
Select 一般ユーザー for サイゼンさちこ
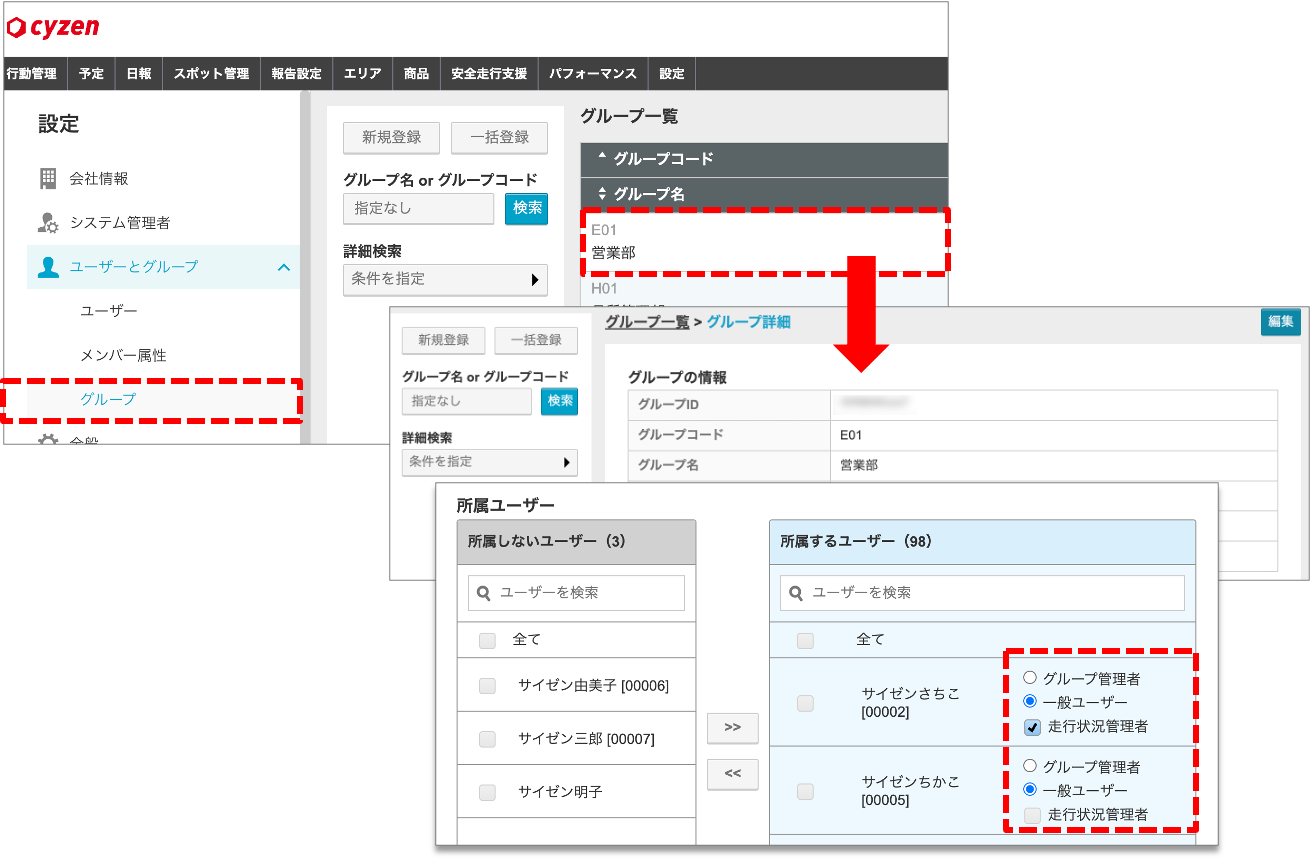click(x=1030, y=703)
